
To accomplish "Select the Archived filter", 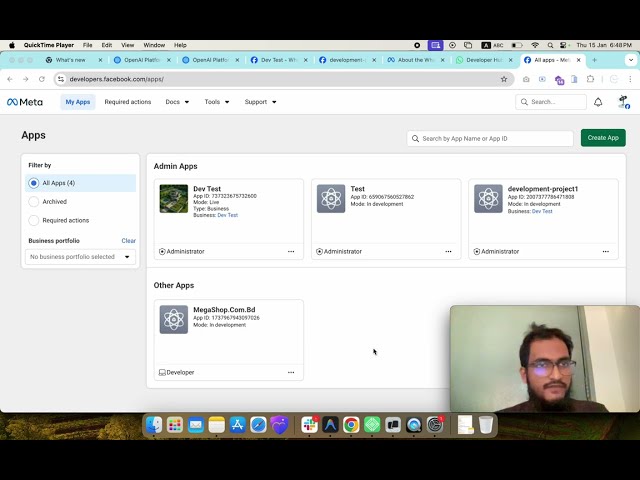I will (x=33, y=202).
